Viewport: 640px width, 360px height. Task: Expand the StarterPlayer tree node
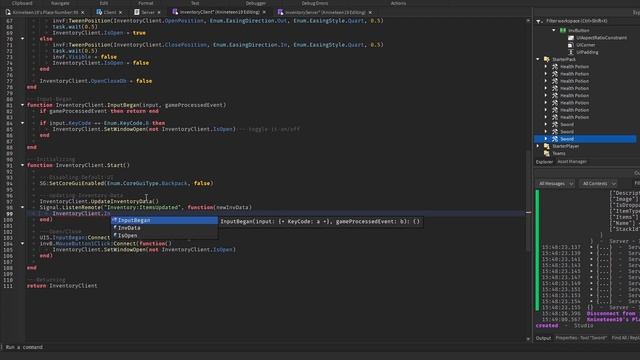pos(538,146)
